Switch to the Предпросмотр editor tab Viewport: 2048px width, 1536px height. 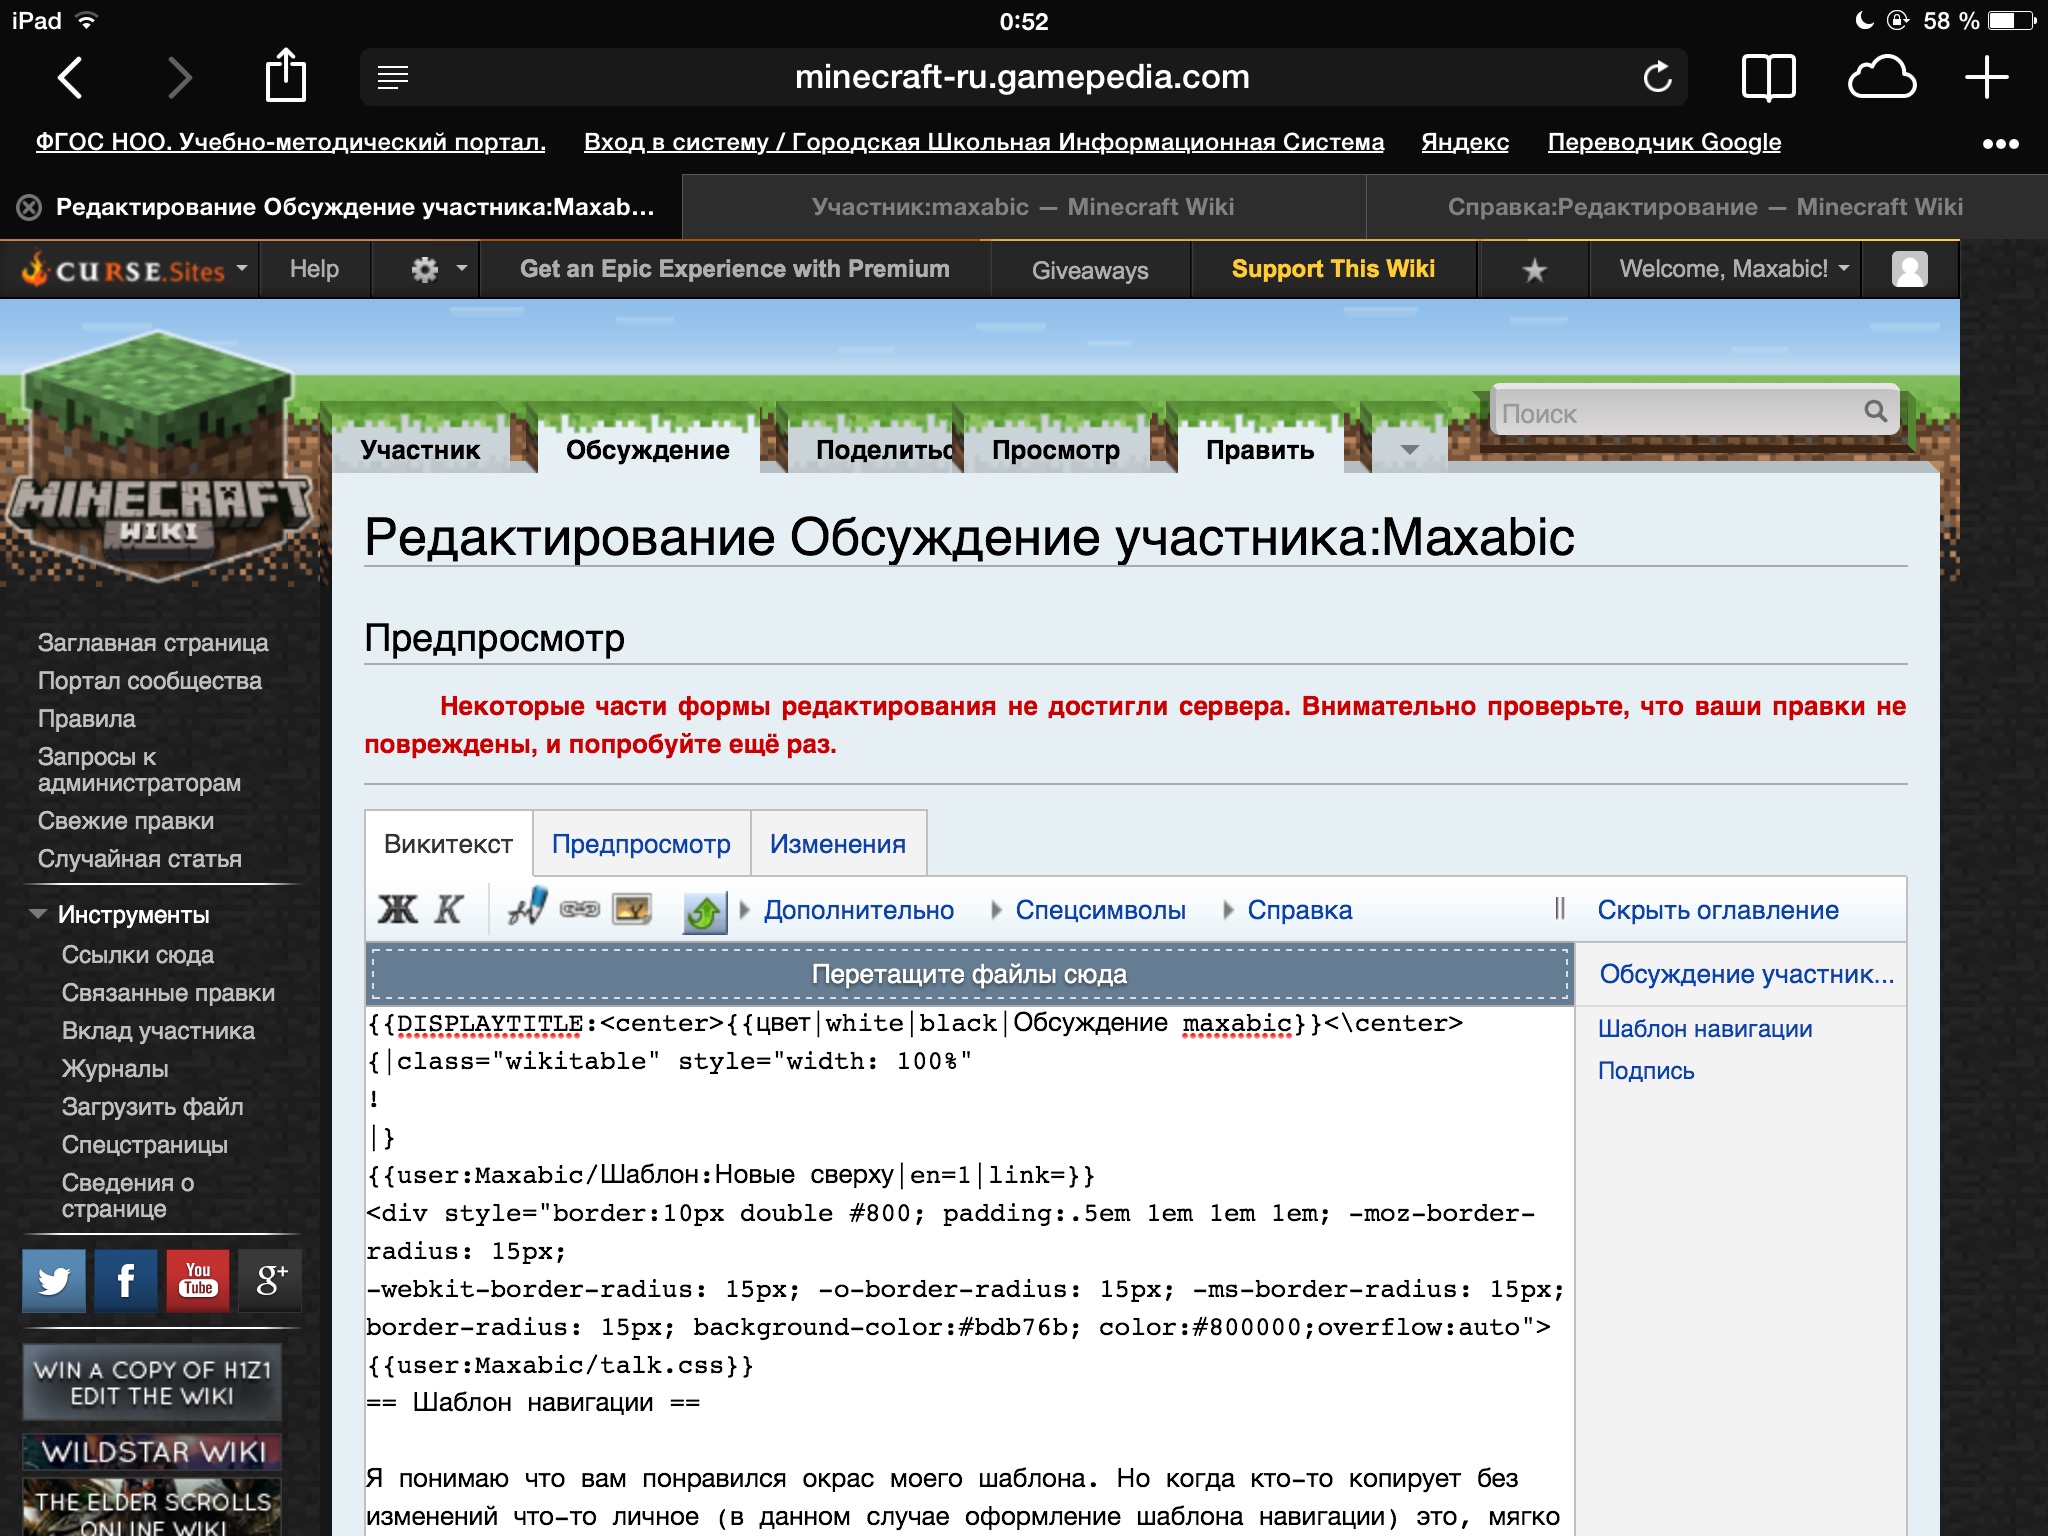pos(641,844)
